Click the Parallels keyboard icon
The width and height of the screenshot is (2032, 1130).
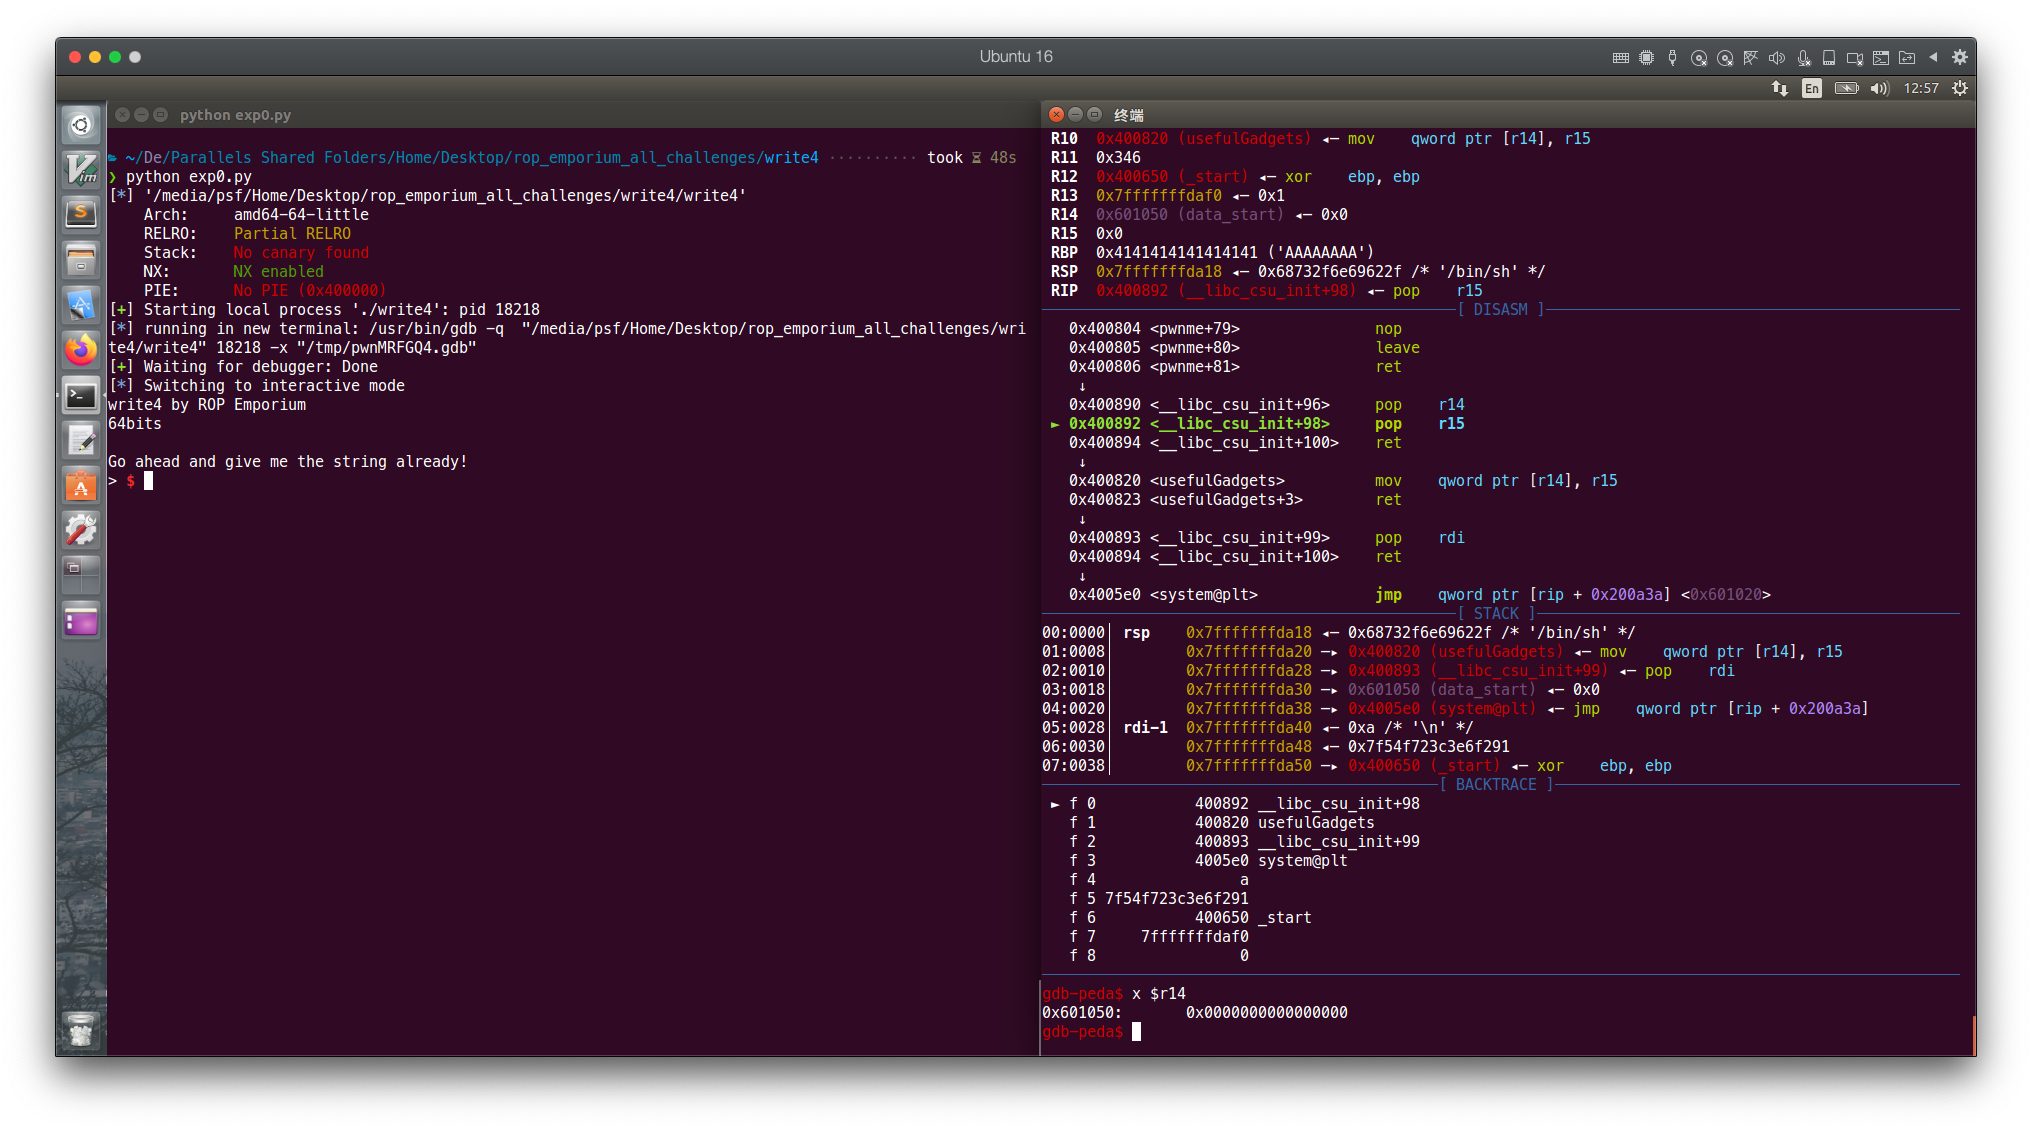tap(1620, 58)
